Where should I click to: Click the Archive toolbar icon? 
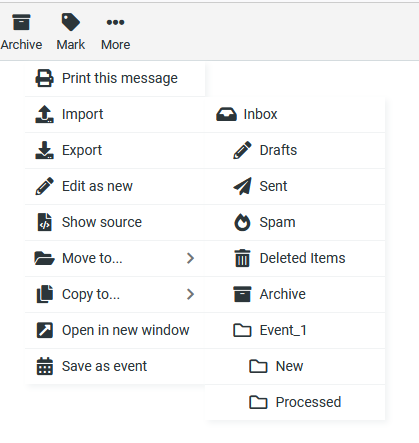tap(21, 22)
